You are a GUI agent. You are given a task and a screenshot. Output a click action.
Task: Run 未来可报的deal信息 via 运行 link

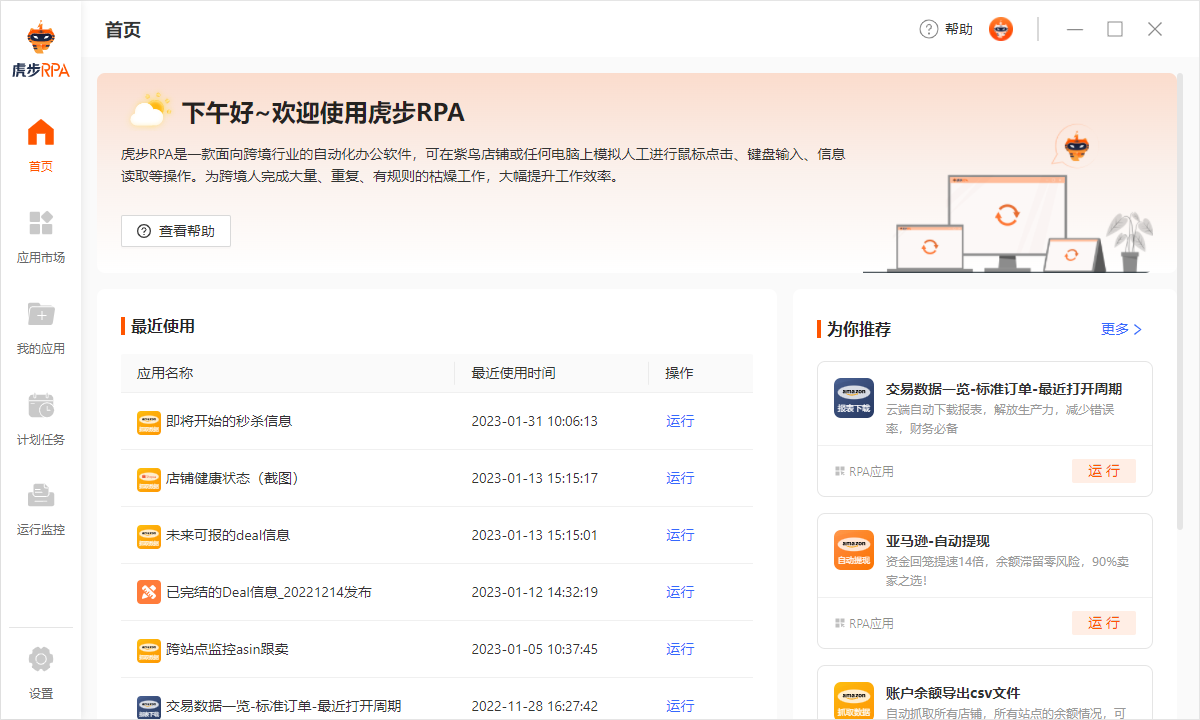680,535
